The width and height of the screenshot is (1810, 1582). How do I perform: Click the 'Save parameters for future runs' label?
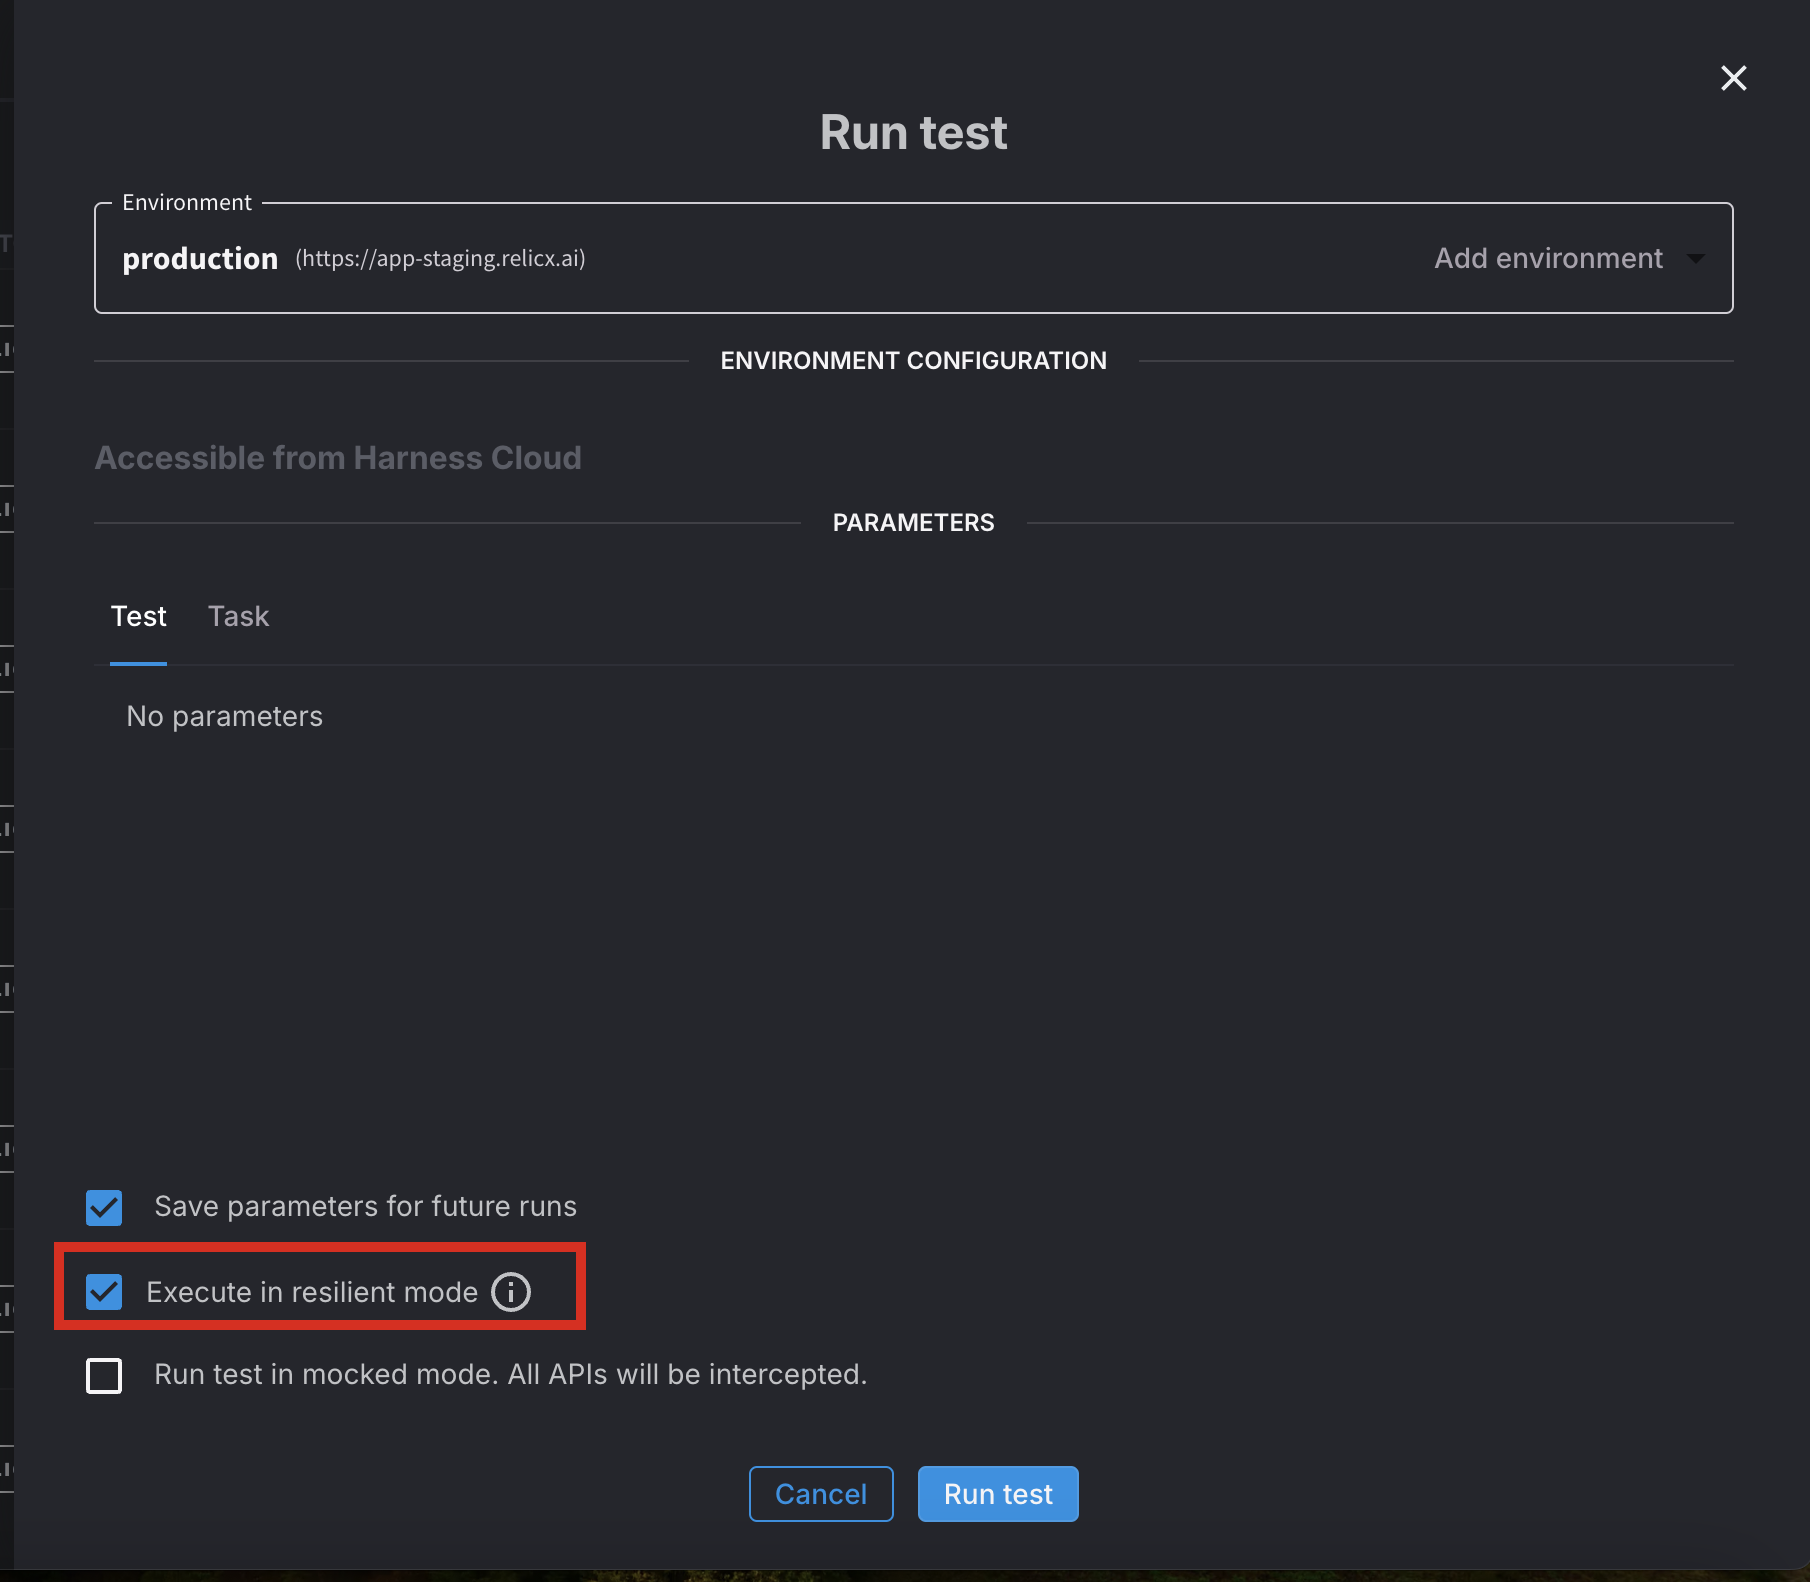[365, 1207]
